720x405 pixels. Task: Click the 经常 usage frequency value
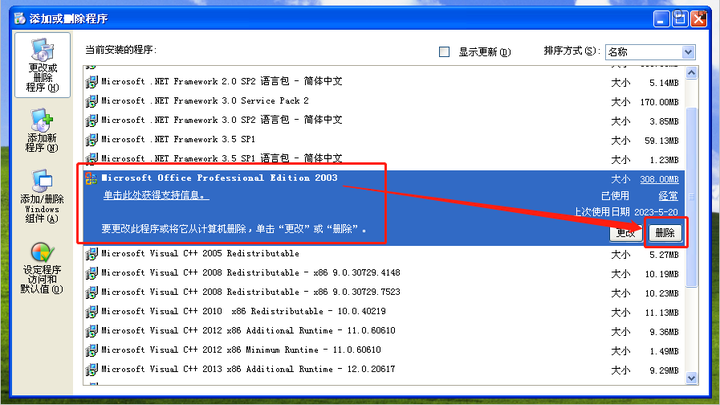click(668, 196)
